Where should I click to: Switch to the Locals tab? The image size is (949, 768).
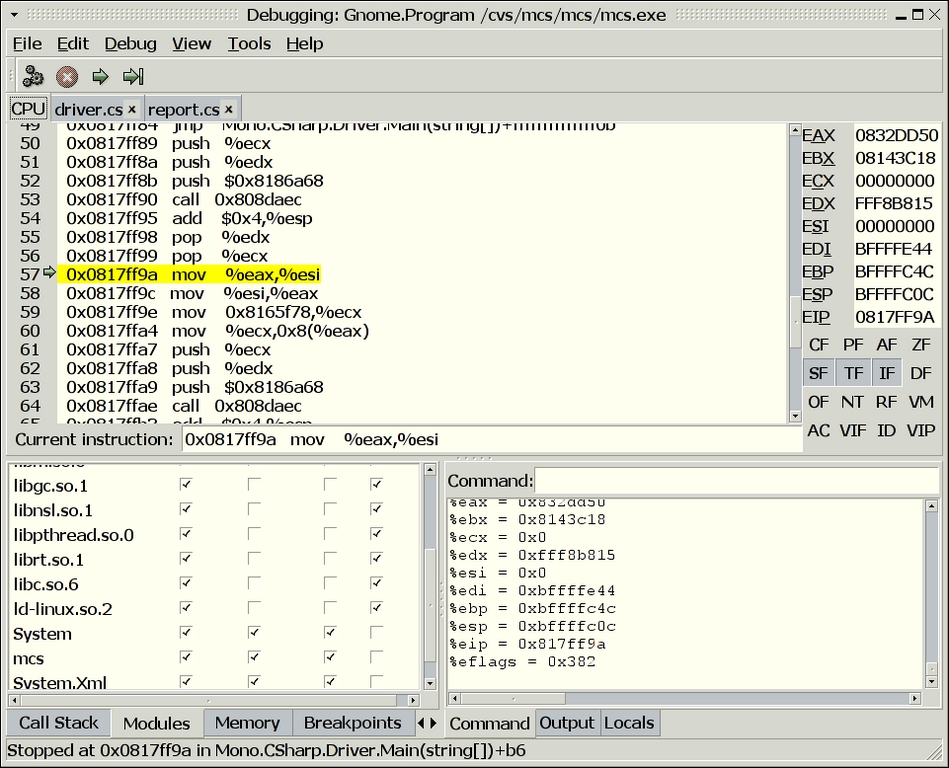point(629,723)
